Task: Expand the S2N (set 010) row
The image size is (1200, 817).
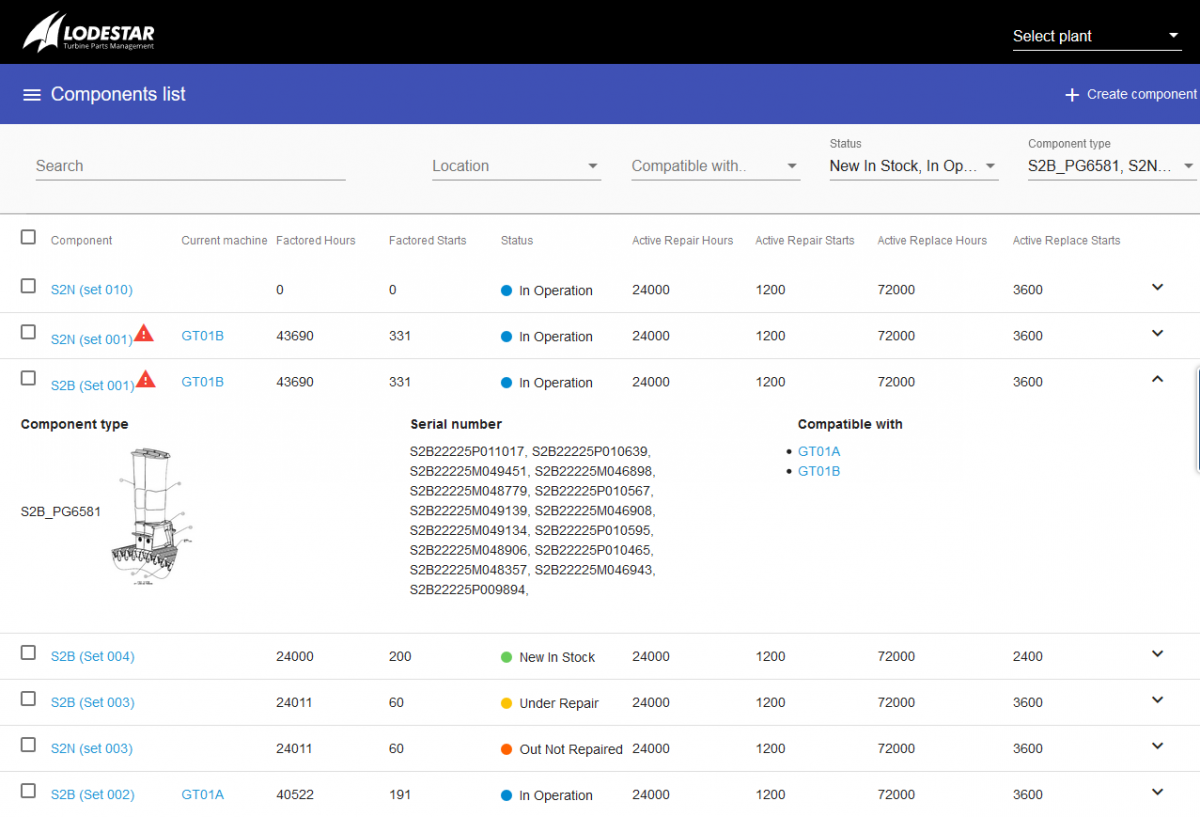Action: pyautogui.click(x=1158, y=288)
